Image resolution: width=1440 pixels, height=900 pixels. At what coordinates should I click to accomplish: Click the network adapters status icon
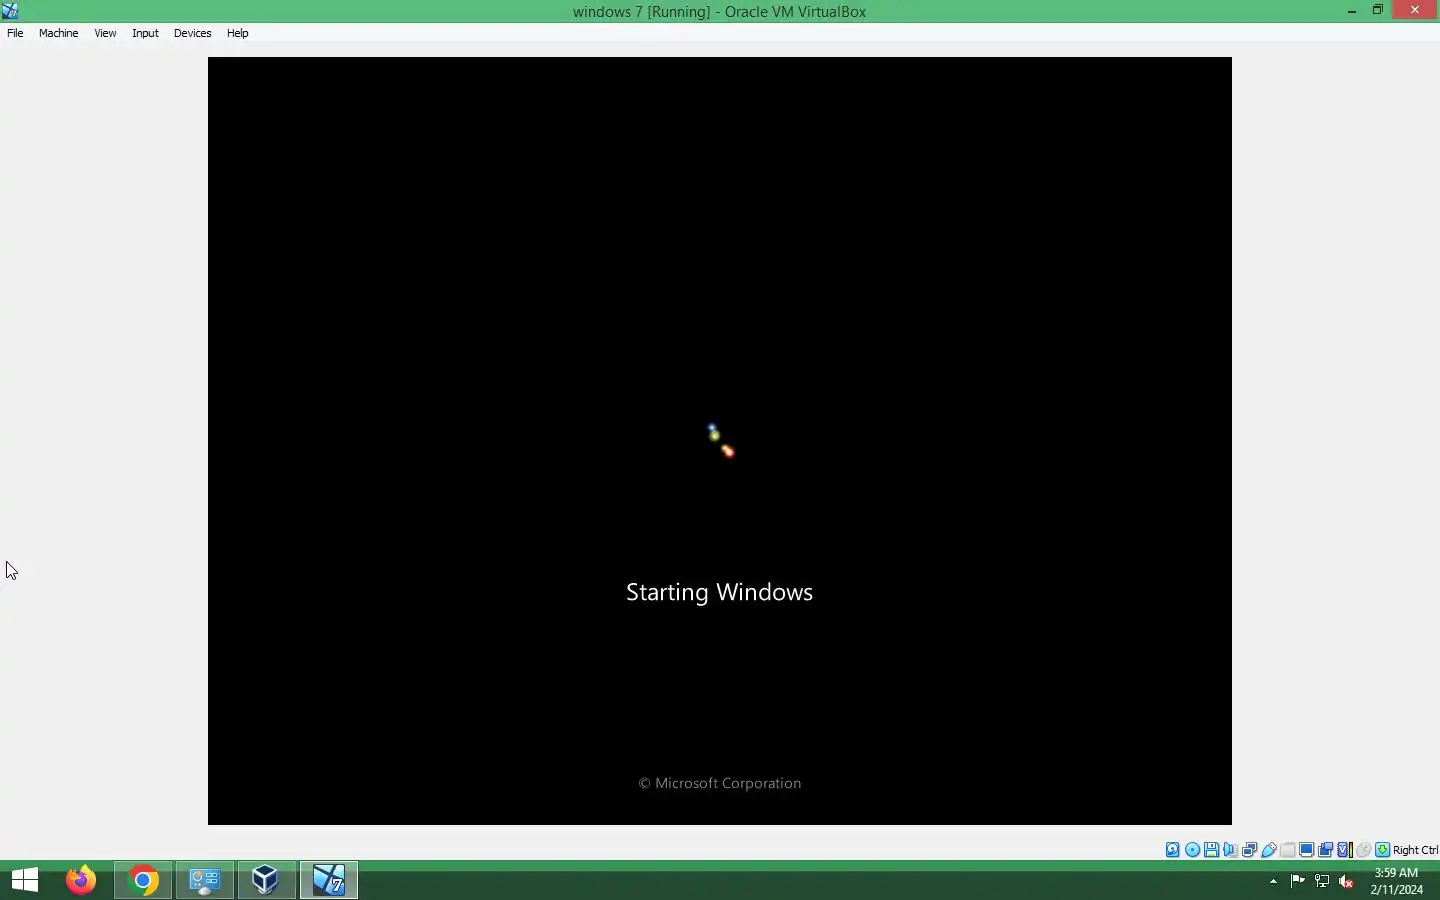1250,850
